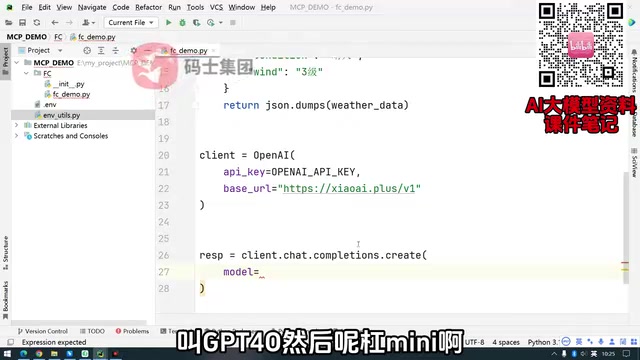
Task: Select env_utils.py in project tree
Action: click(x=61, y=115)
